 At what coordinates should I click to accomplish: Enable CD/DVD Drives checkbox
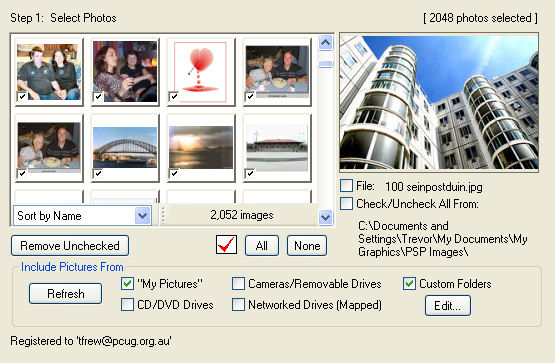[x=127, y=304]
